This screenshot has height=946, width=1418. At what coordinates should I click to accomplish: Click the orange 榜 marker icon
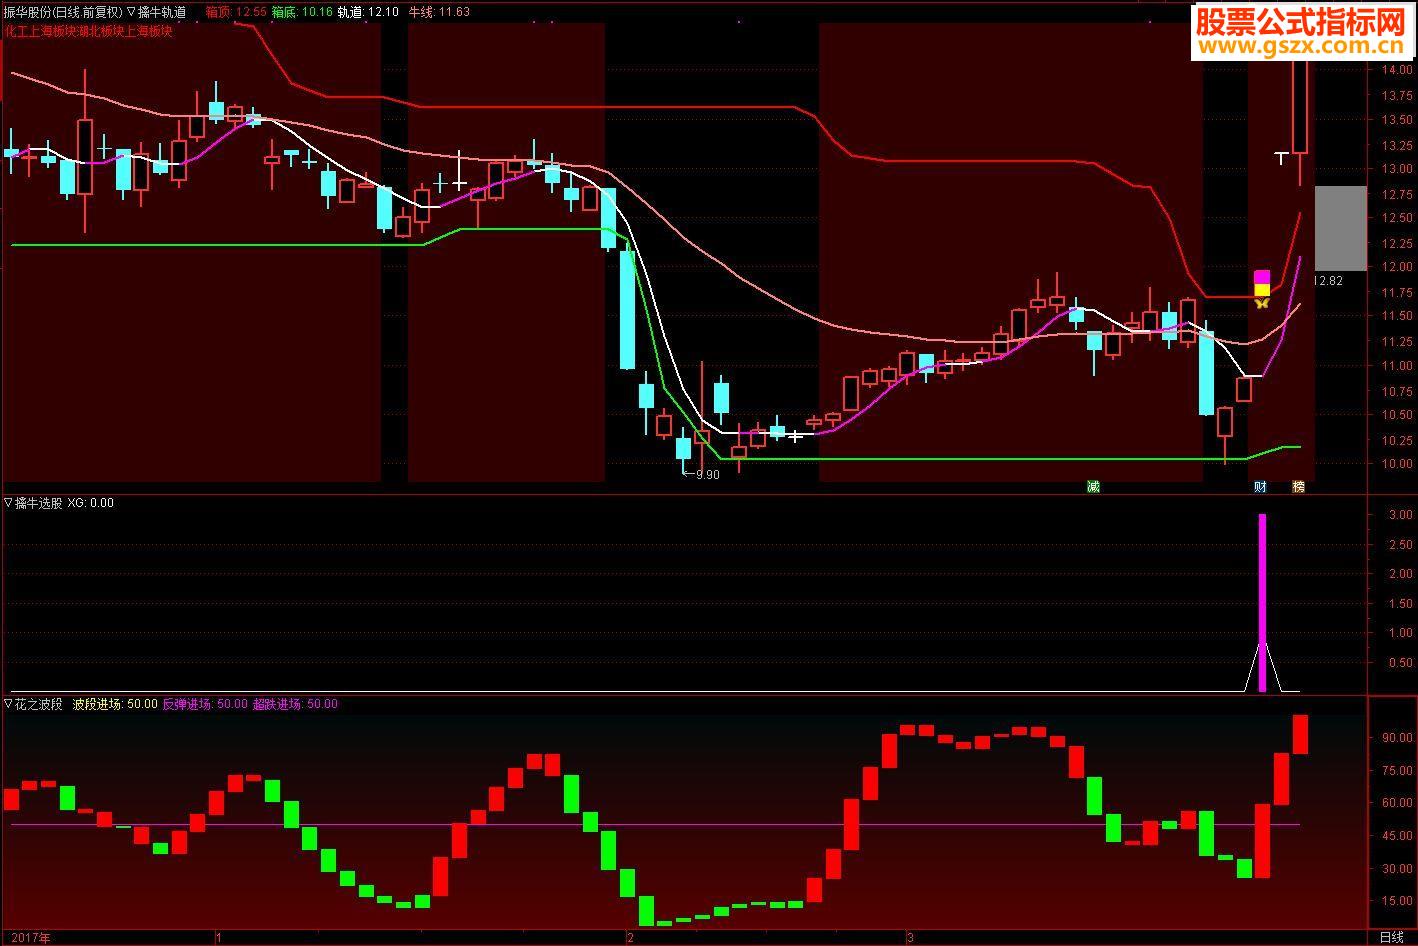point(1298,487)
